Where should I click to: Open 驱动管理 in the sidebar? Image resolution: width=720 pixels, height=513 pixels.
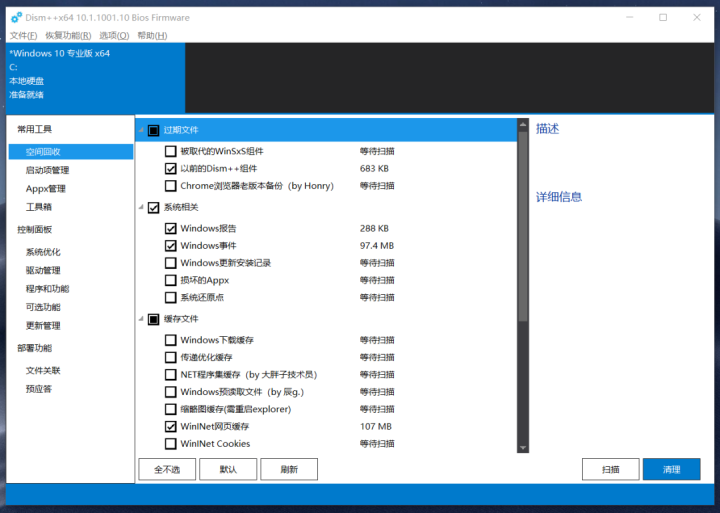pyautogui.click(x=43, y=270)
